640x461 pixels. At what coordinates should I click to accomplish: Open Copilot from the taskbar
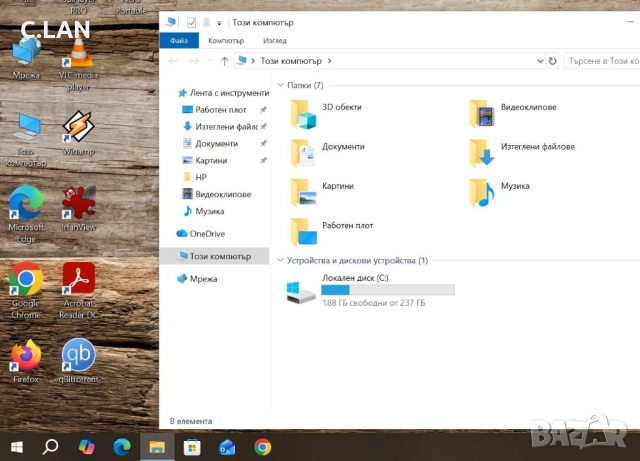tap(87, 447)
